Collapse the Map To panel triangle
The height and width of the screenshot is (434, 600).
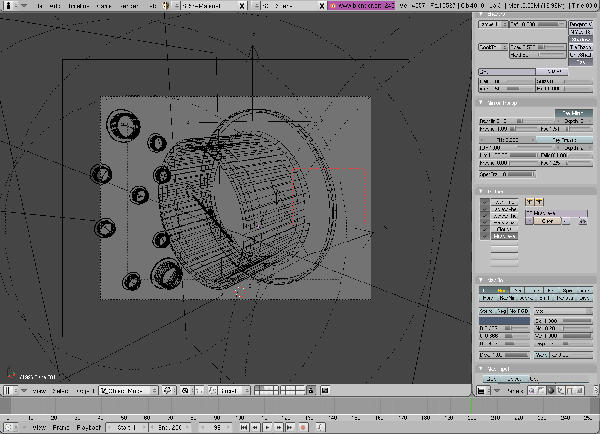click(x=481, y=280)
